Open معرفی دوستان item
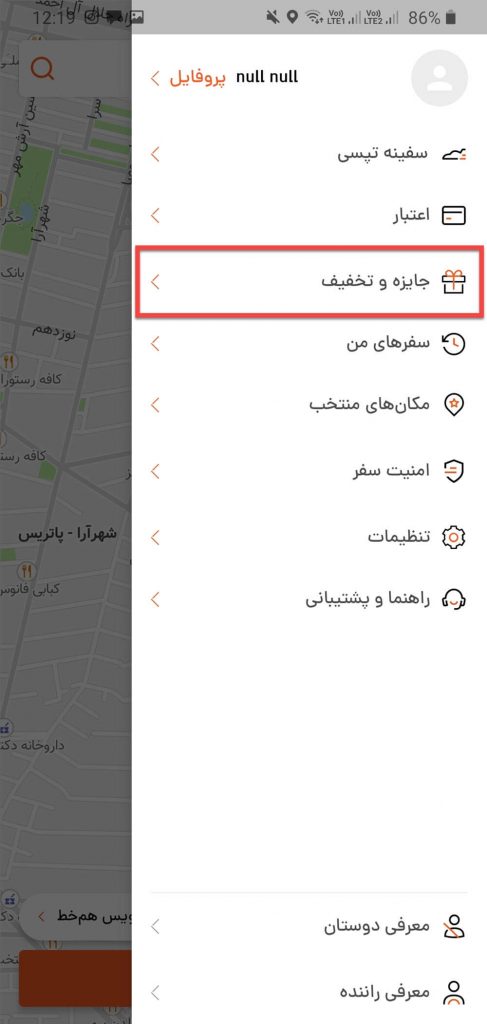 coord(309,926)
